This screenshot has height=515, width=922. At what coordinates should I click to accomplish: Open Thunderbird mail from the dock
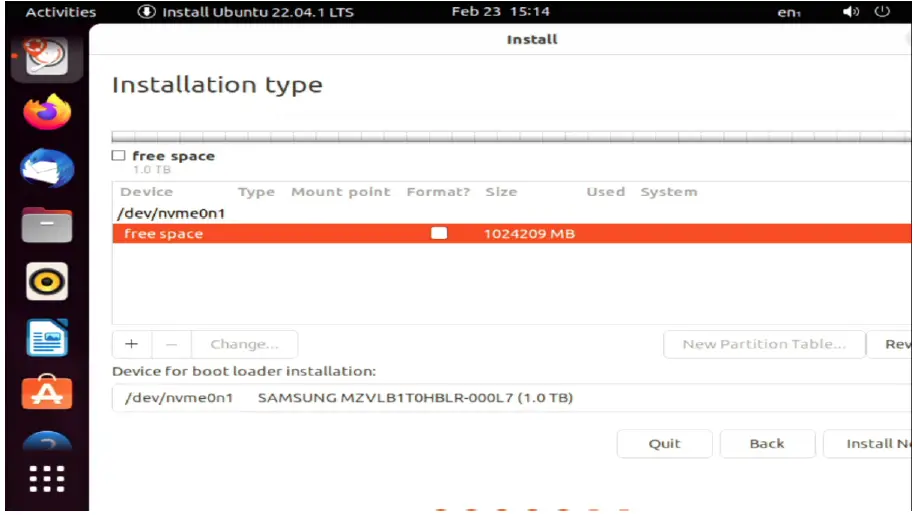(47, 168)
